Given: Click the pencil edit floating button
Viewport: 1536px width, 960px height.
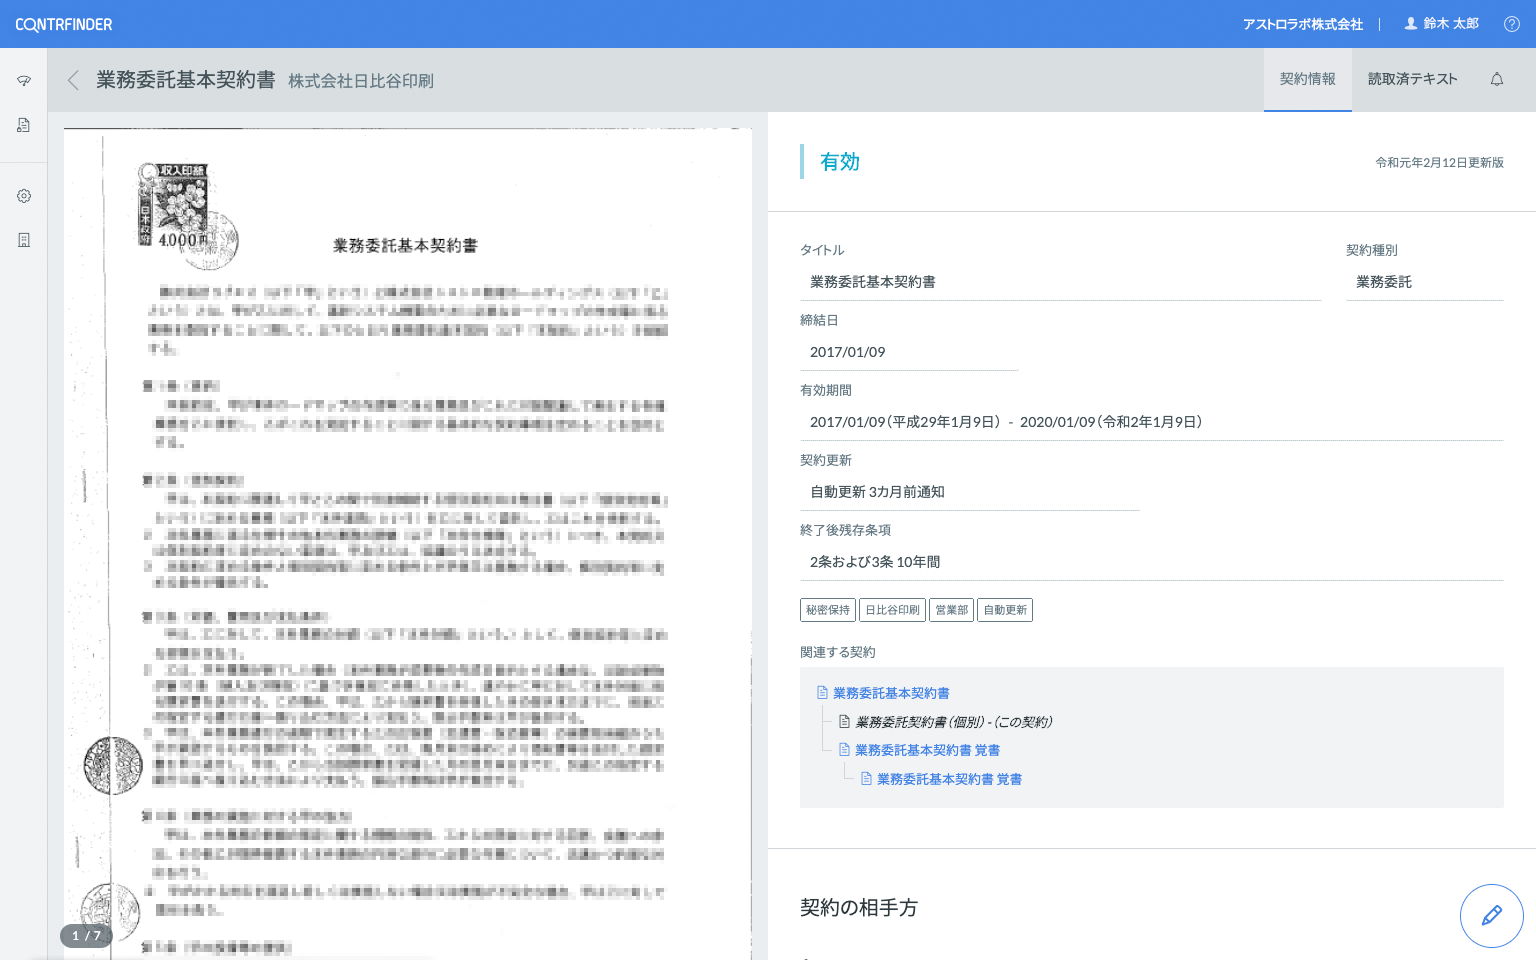Looking at the screenshot, I should (x=1491, y=915).
